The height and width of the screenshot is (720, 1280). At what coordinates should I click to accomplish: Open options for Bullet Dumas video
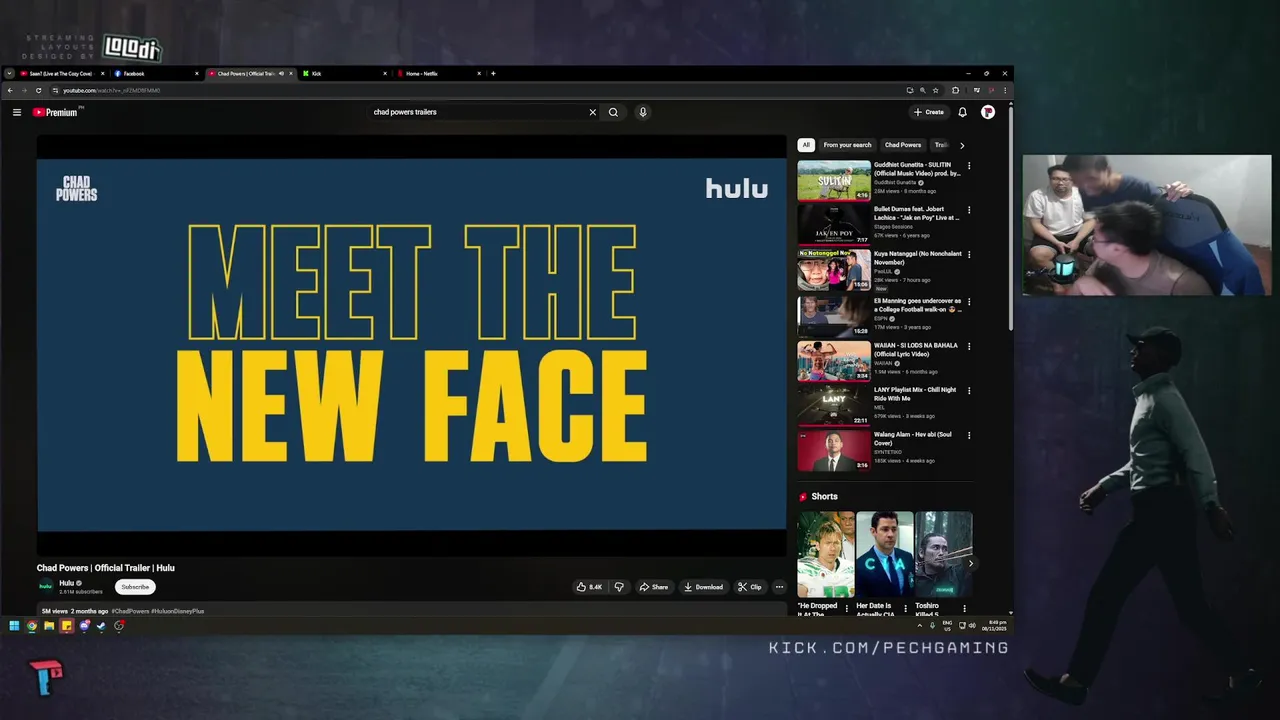(x=968, y=210)
